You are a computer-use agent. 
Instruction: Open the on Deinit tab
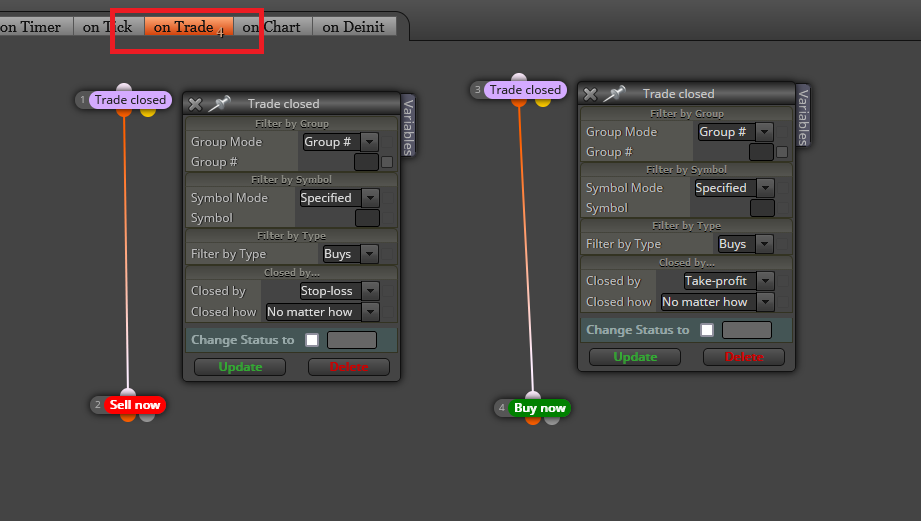(x=354, y=27)
